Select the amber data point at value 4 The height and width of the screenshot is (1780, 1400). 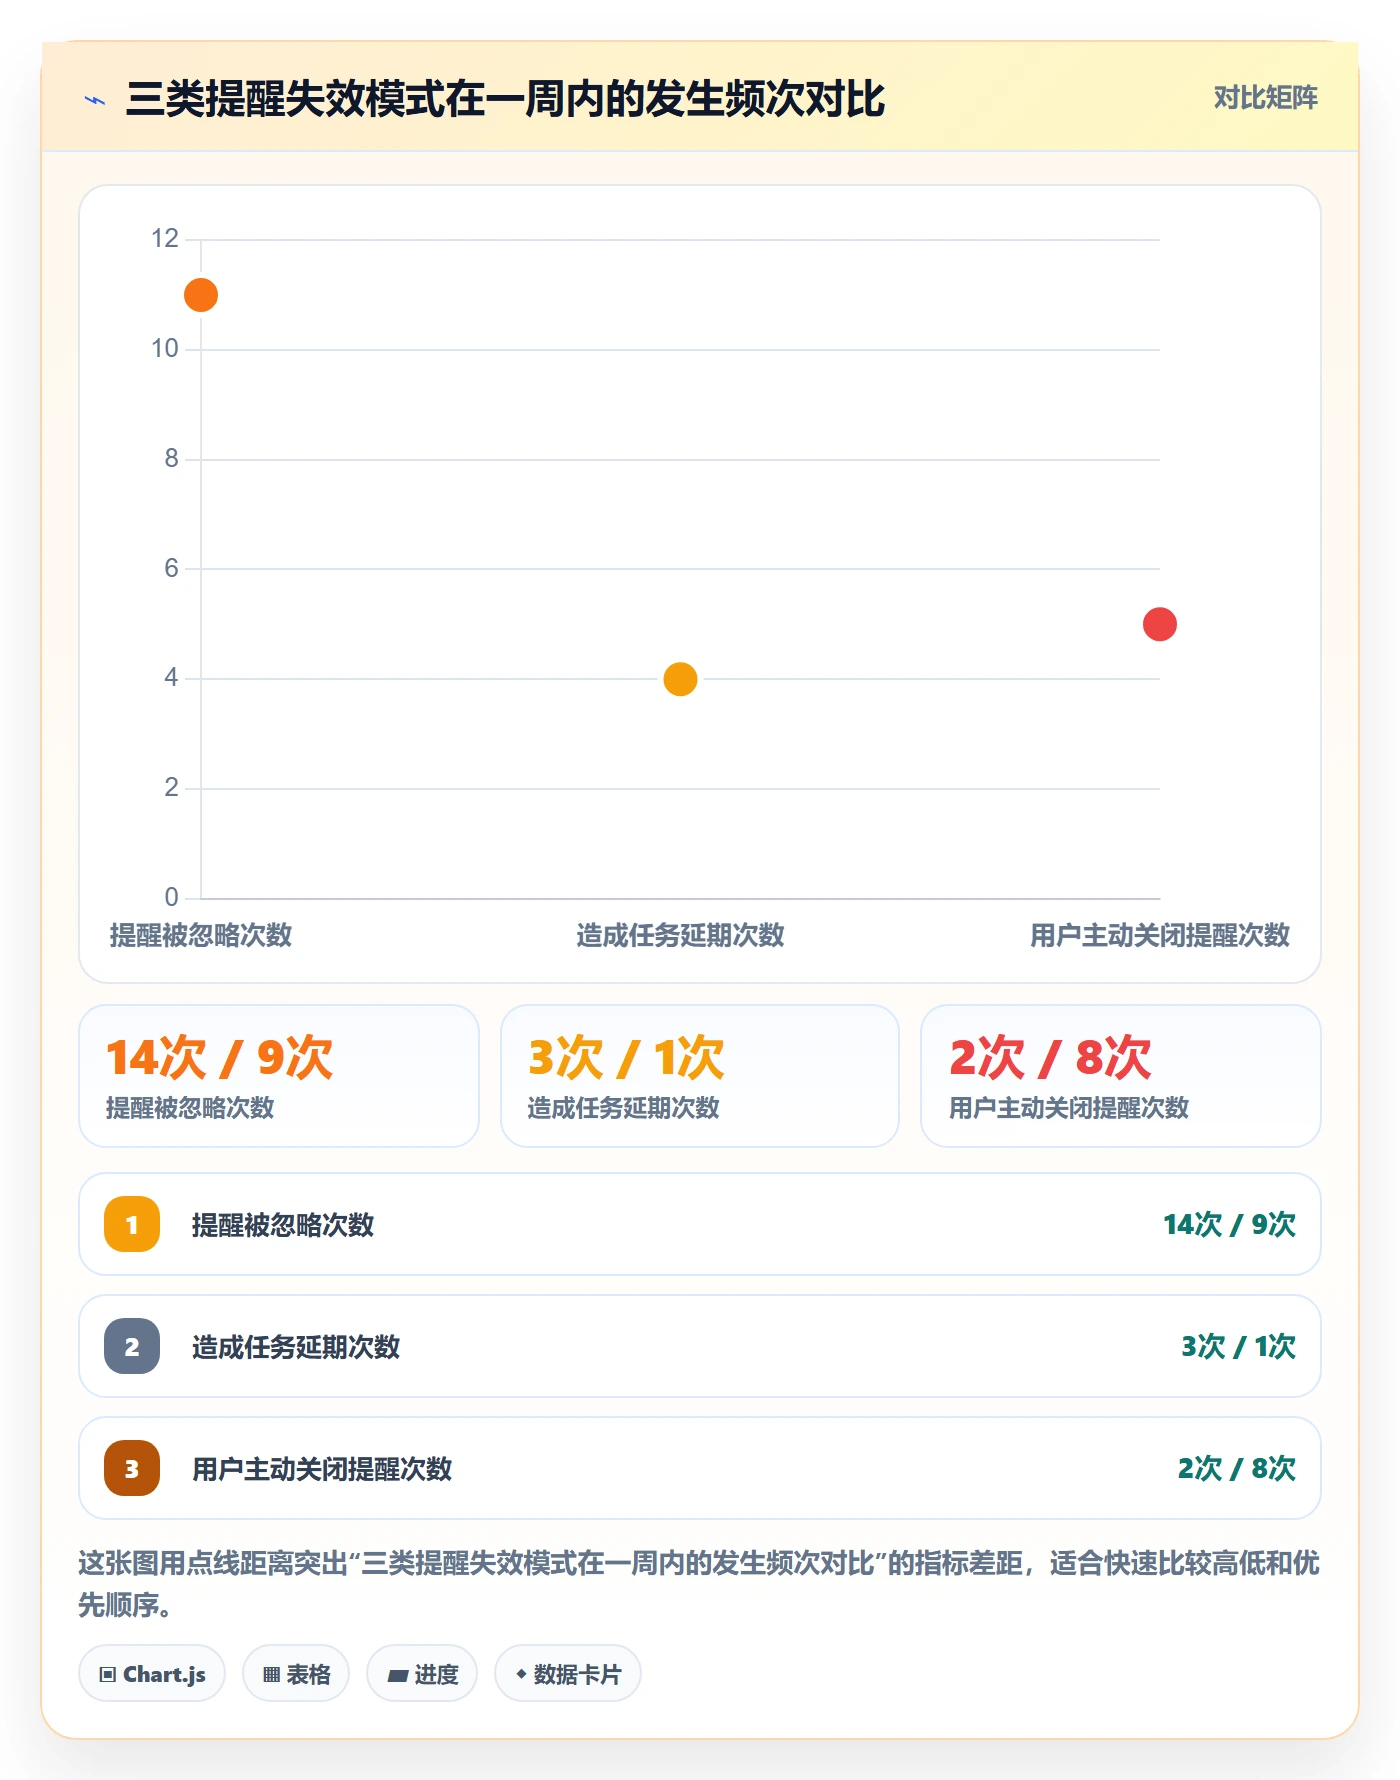tap(680, 679)
